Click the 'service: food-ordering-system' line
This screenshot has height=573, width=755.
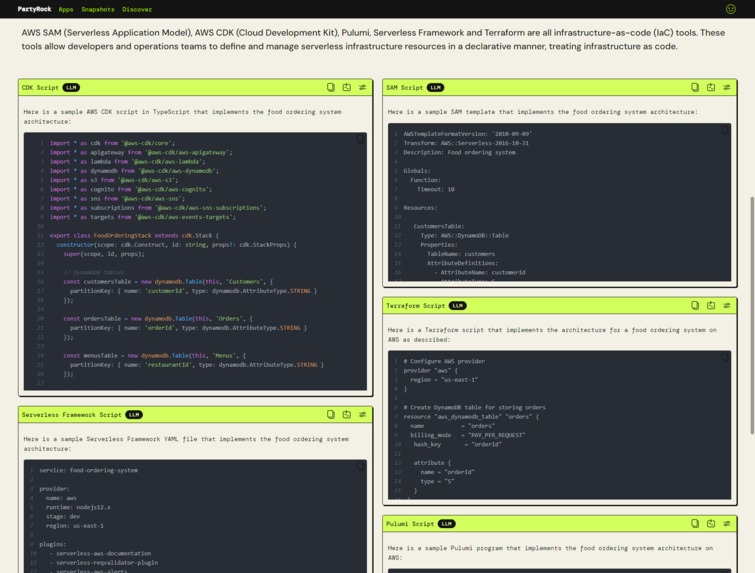(89, 470)
